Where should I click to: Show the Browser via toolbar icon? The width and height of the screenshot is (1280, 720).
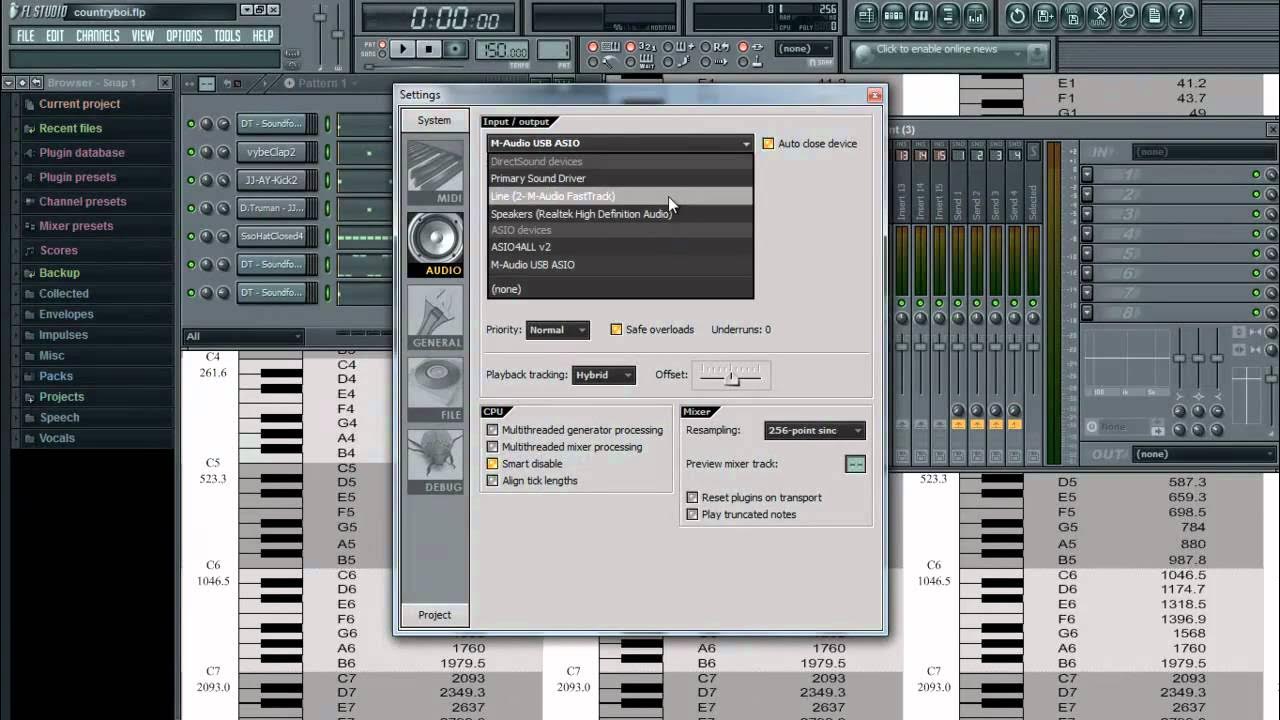948,15
